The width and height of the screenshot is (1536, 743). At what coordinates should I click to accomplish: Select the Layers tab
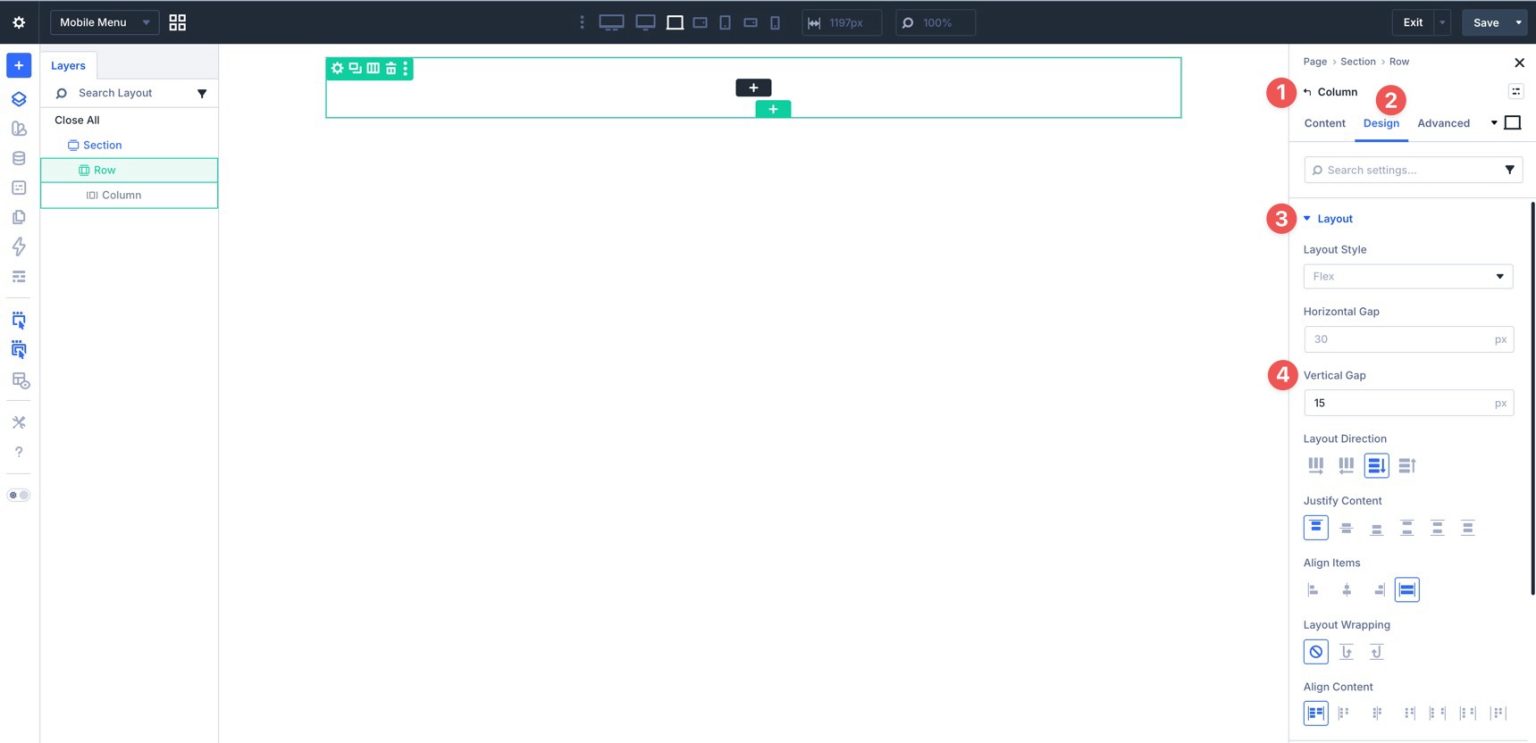(68, 66)
